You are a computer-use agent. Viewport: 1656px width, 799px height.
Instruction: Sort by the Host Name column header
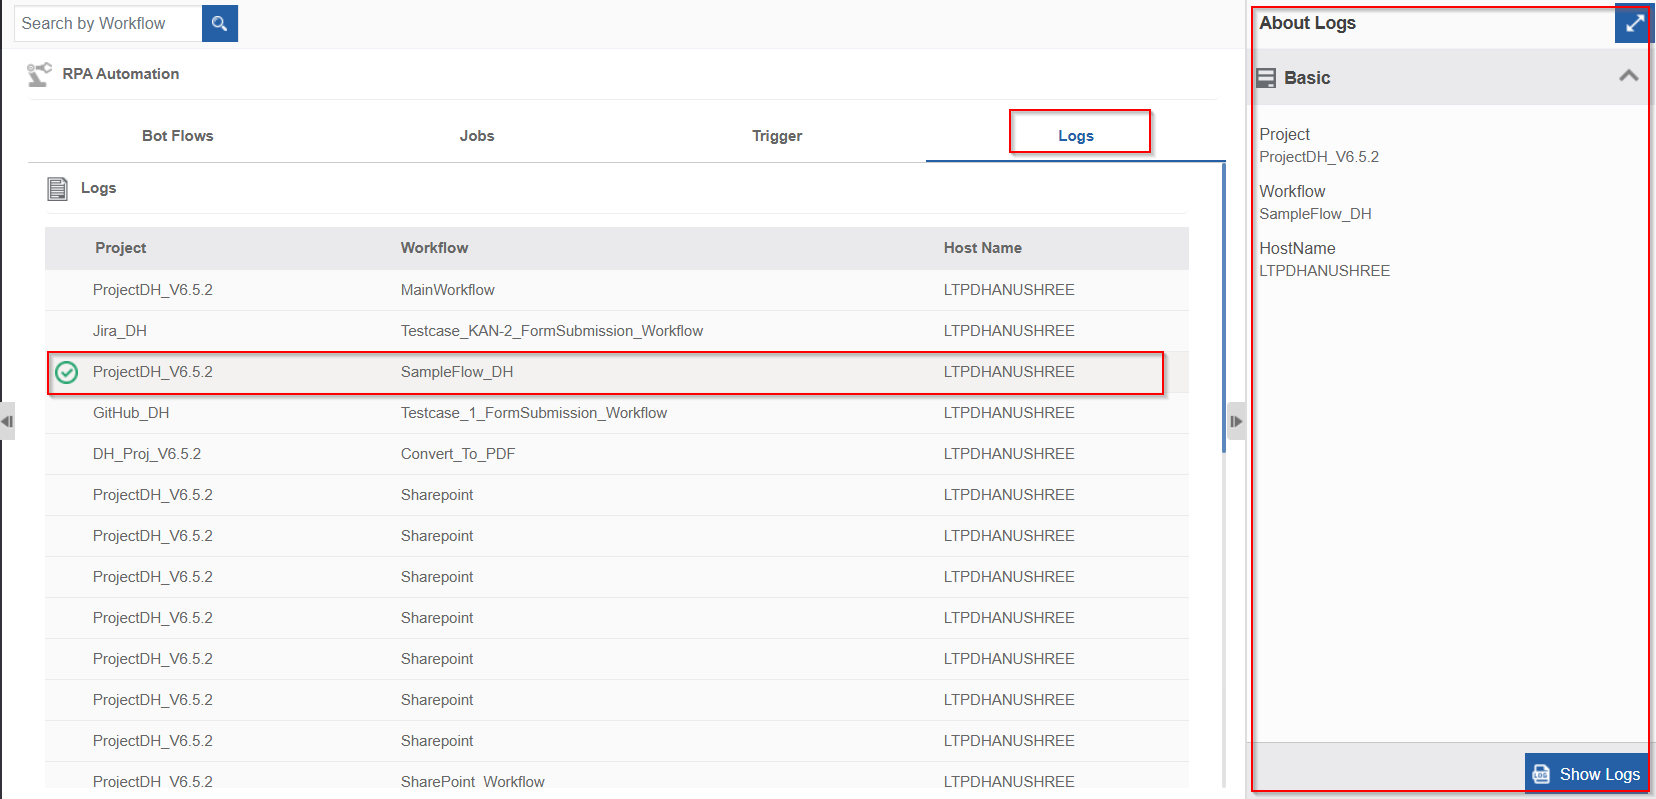click(x=983, y=248)
